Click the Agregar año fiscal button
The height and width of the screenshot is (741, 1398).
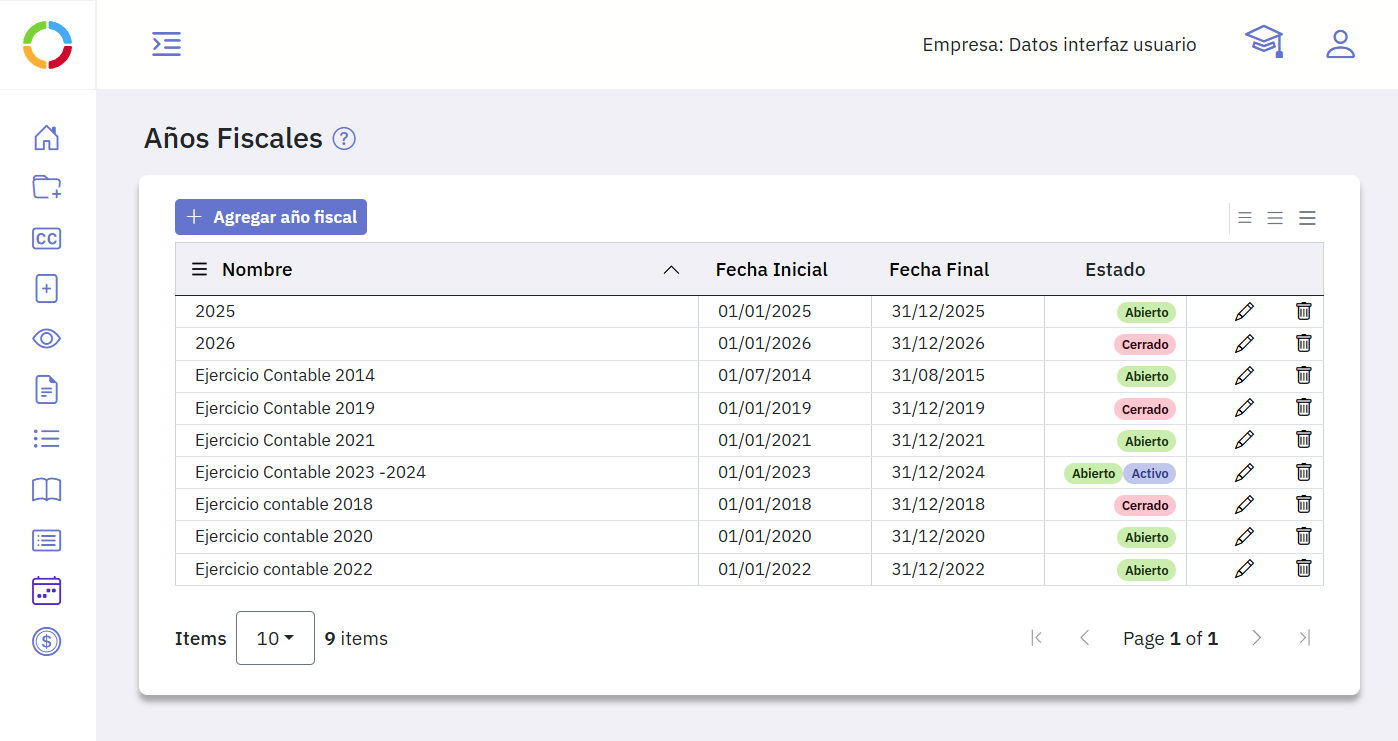coord(271,217)
